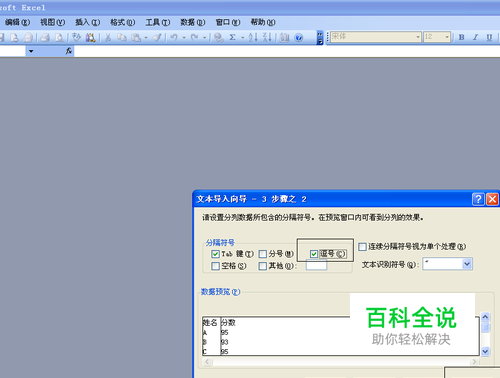Click the formula bar input
Screen dimensions: 500x378
287,51
